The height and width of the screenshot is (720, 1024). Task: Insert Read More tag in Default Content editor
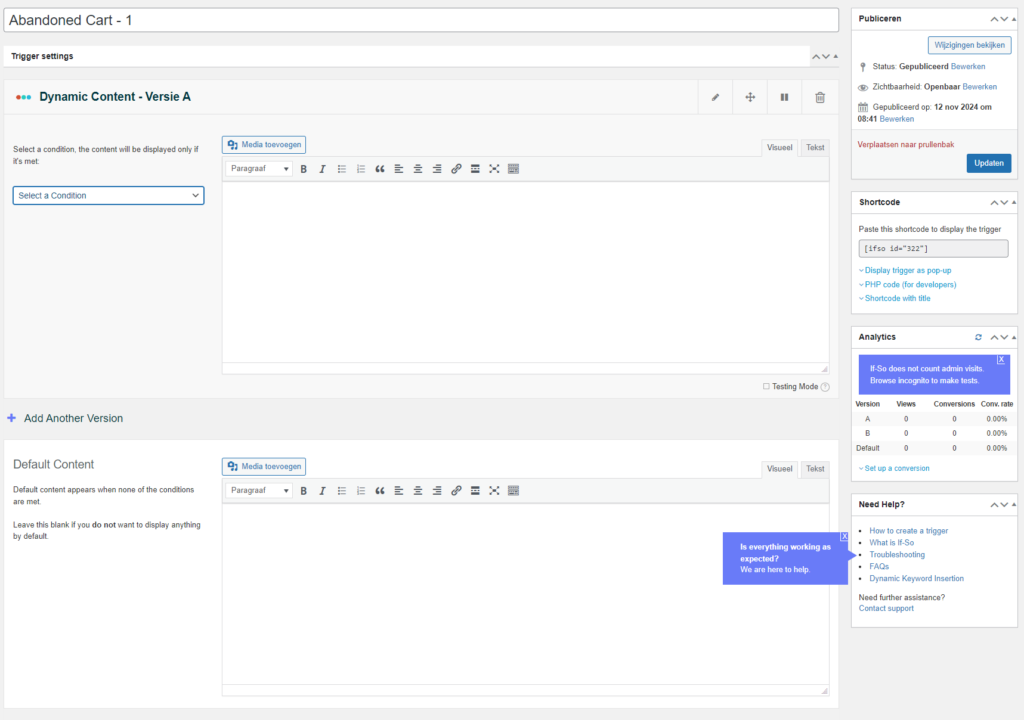pyautogui.click(x=475, y=491)
